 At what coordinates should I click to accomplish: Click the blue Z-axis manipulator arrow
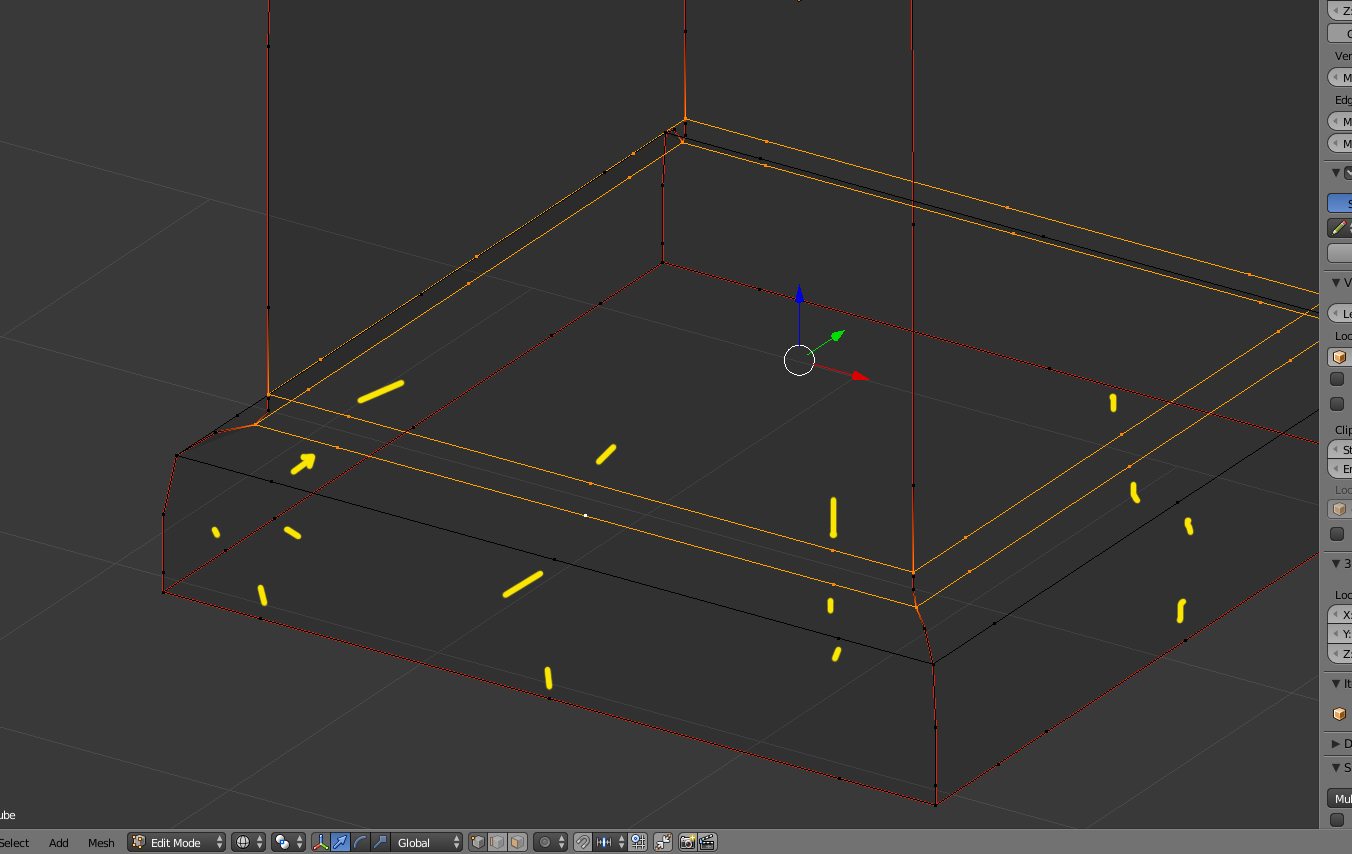point(799,295)
